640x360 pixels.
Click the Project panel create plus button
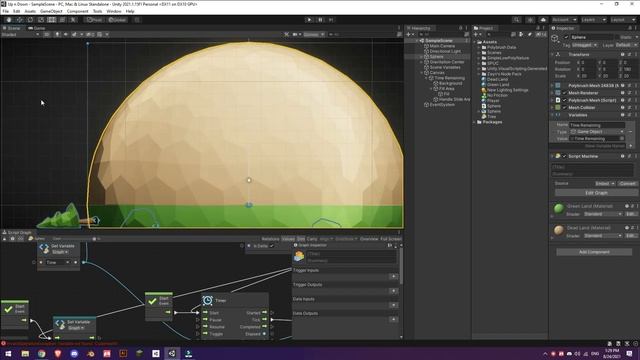[x=476, y=35]
